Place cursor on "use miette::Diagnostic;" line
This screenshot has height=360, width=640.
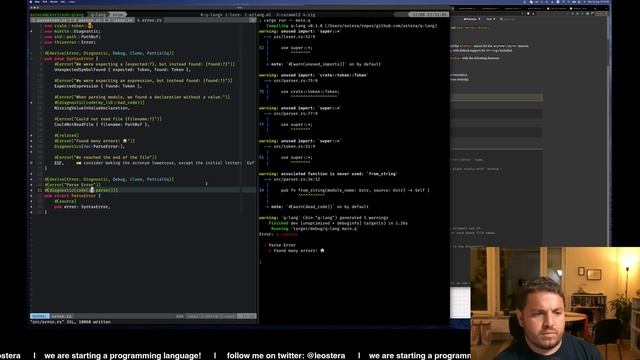pyautogui.click(x=72, y=31)
